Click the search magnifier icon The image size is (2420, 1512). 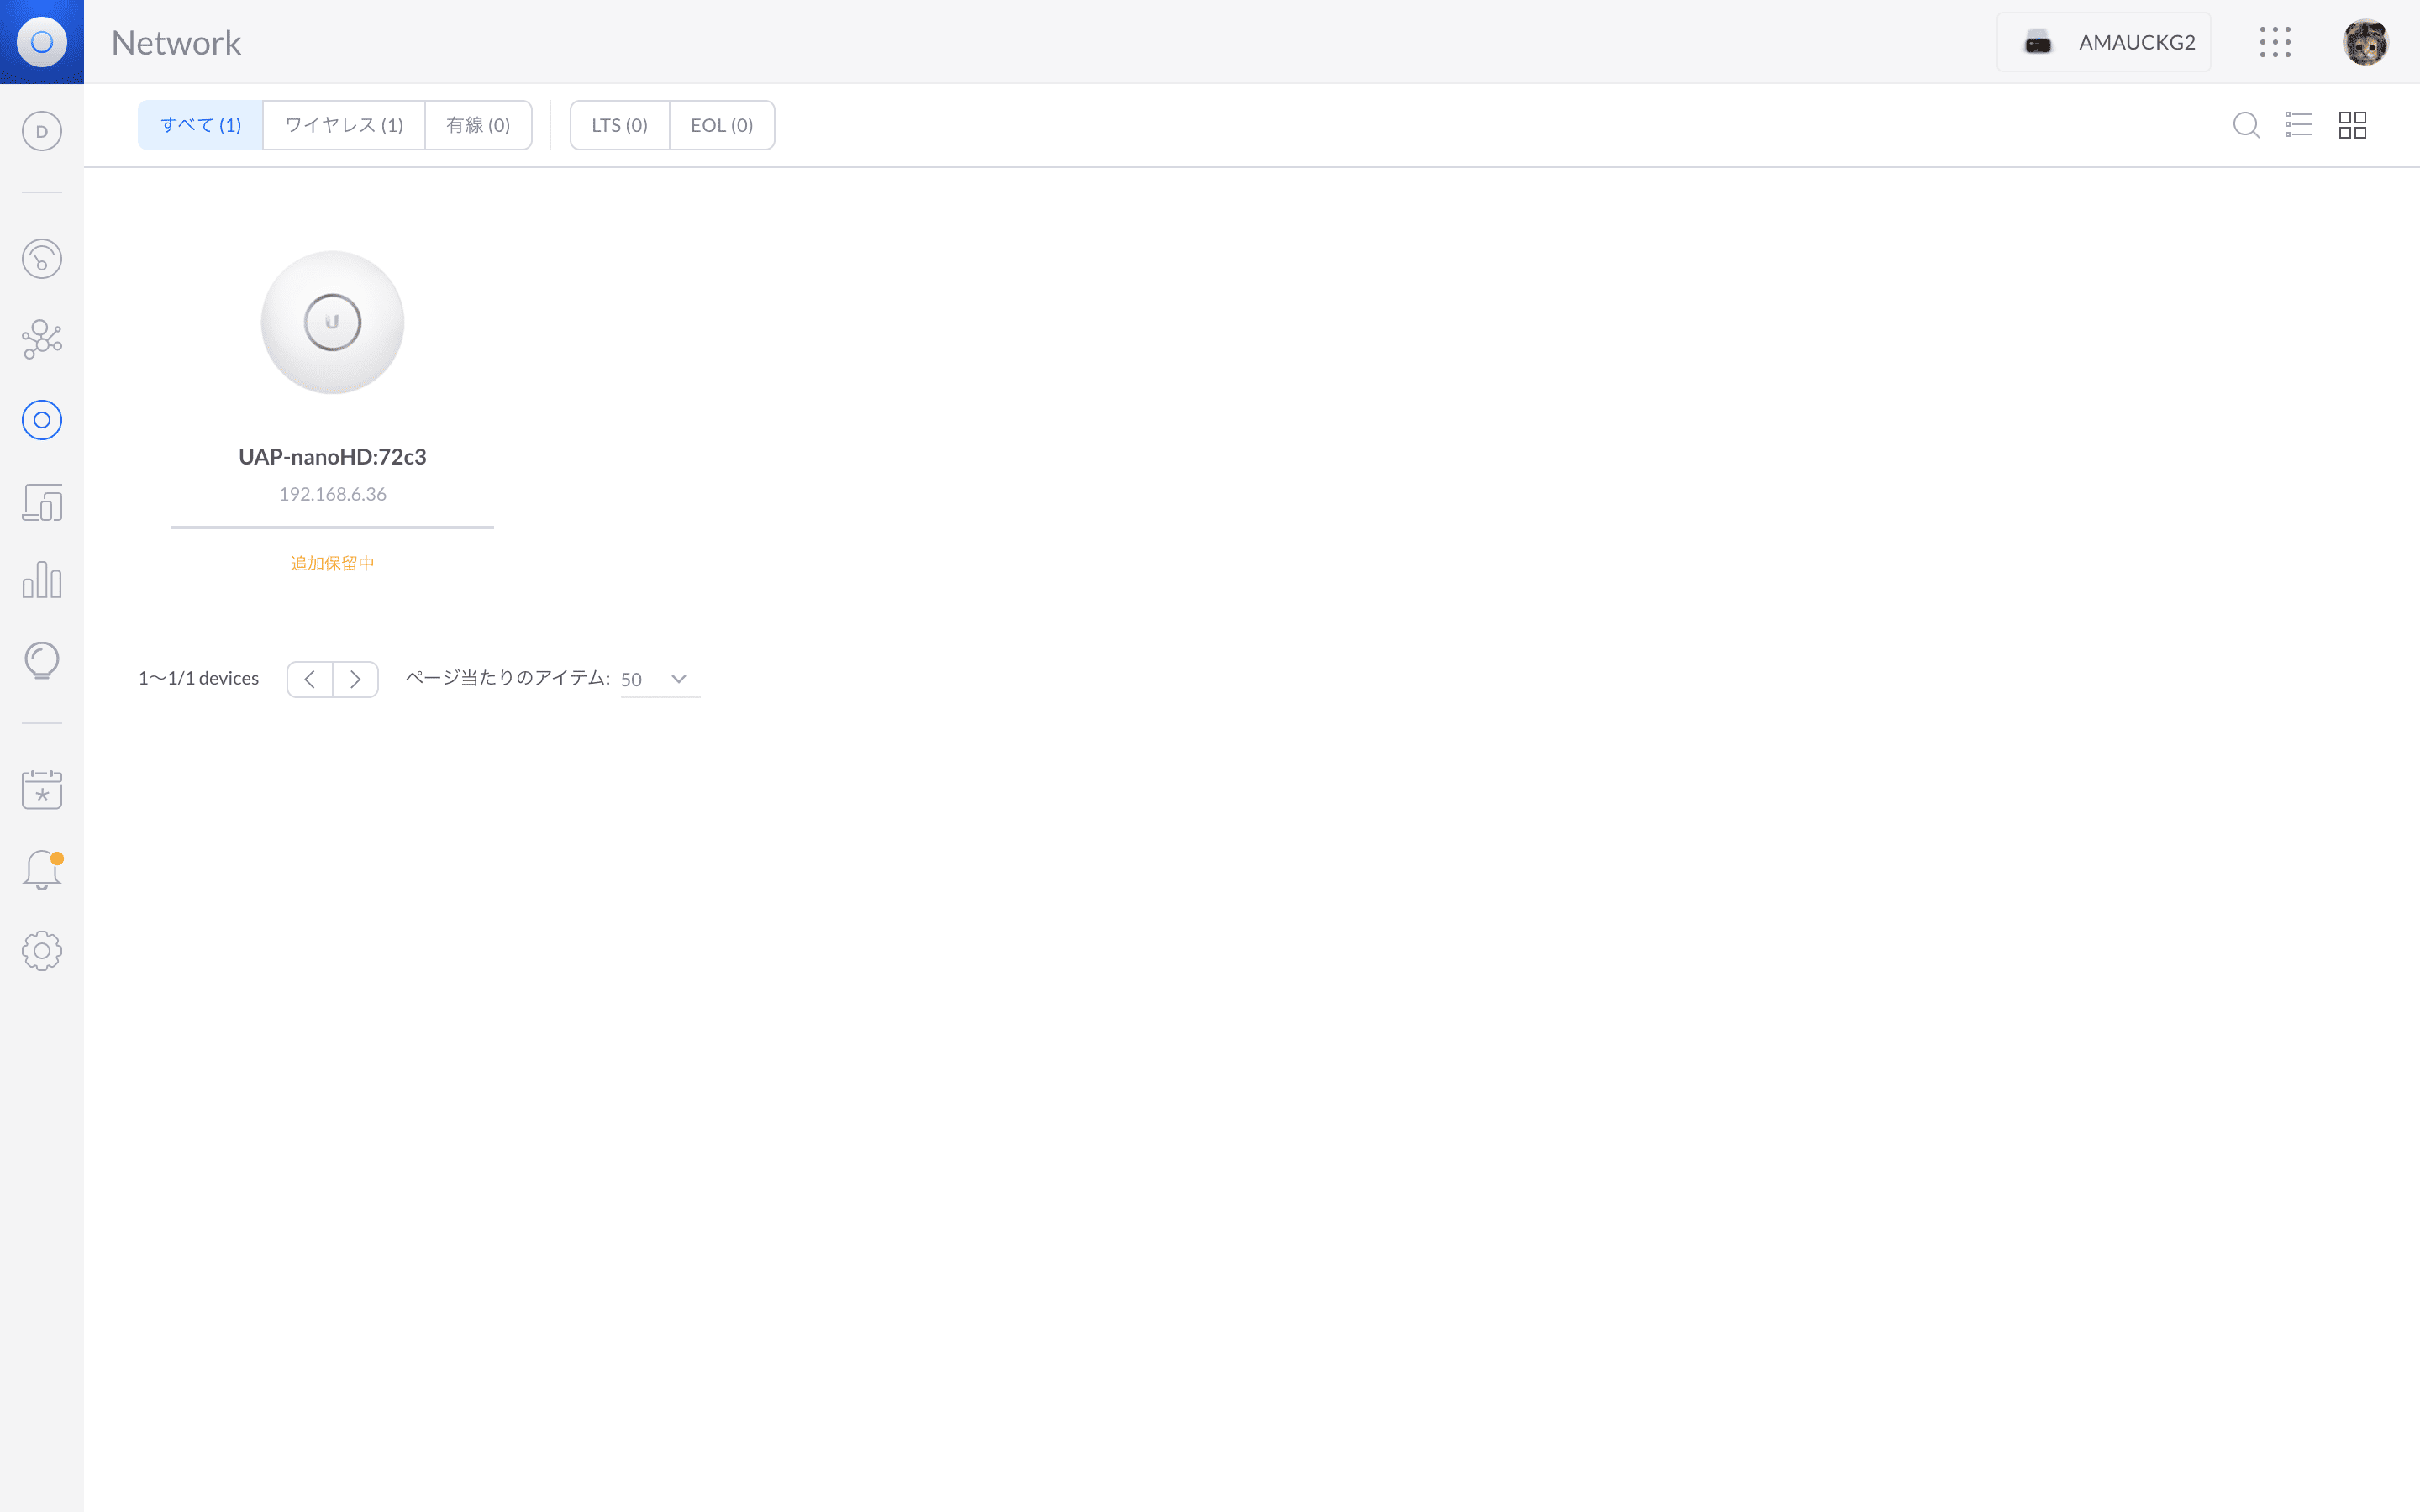coord(2246,125)
